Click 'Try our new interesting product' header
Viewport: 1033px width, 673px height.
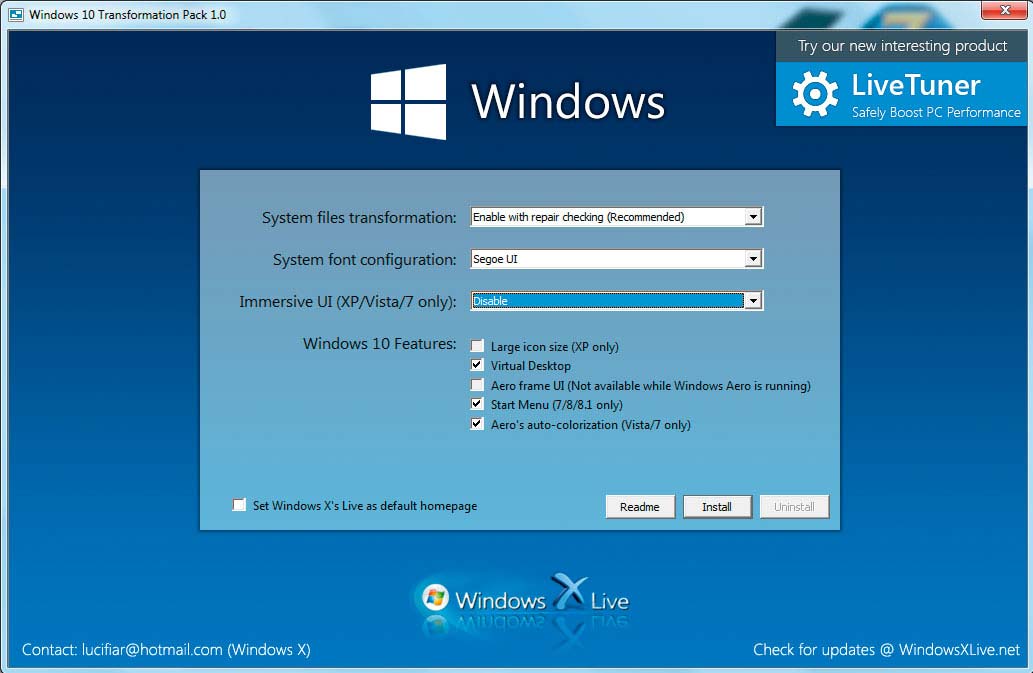click(x=902, y=46)
